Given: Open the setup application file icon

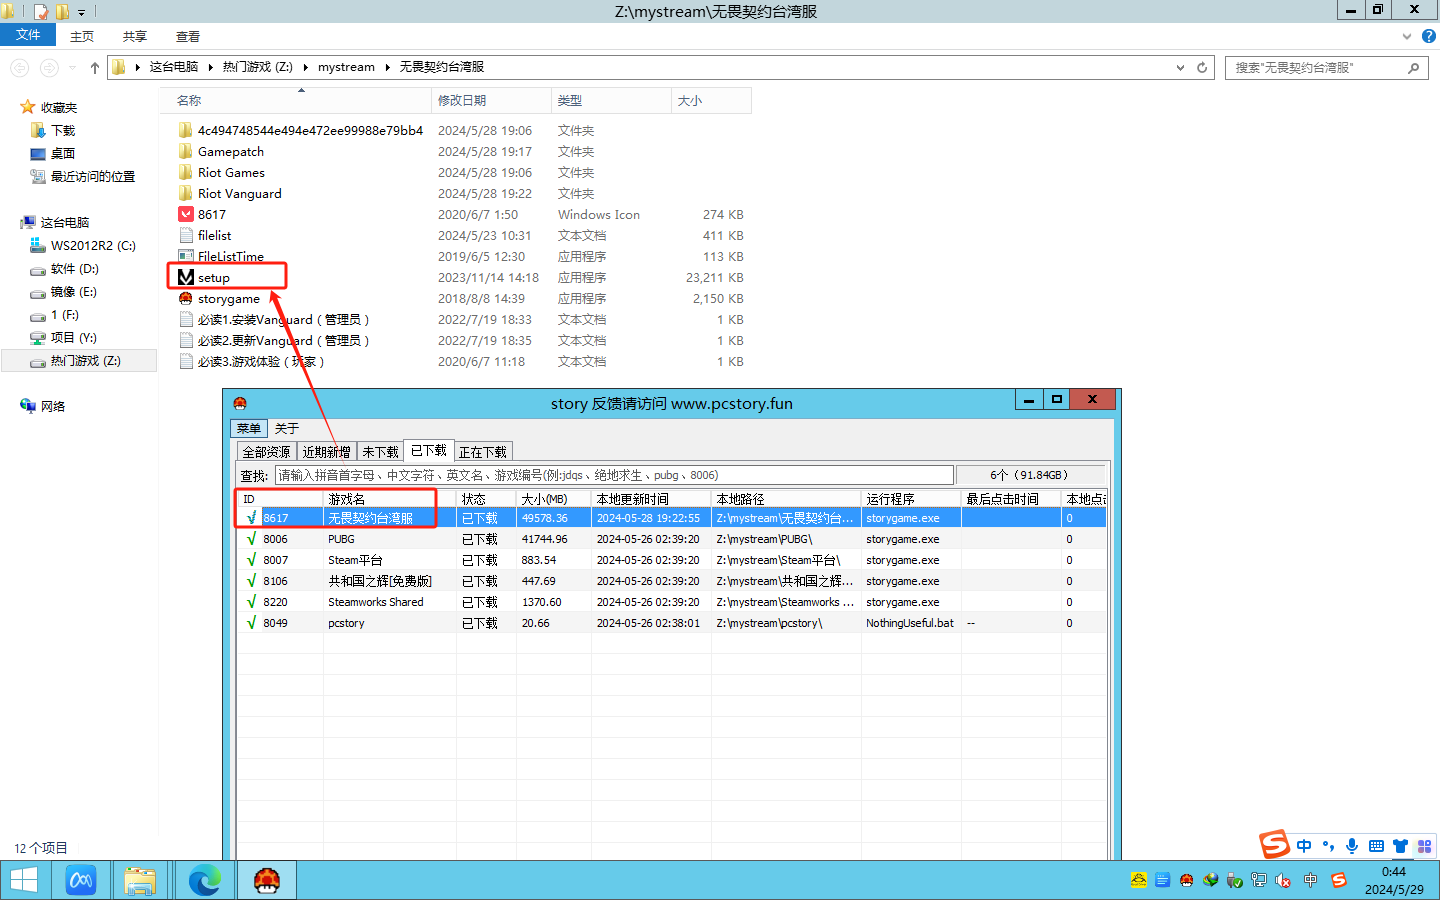Looking at the screenshot, I should coord(186,277).
